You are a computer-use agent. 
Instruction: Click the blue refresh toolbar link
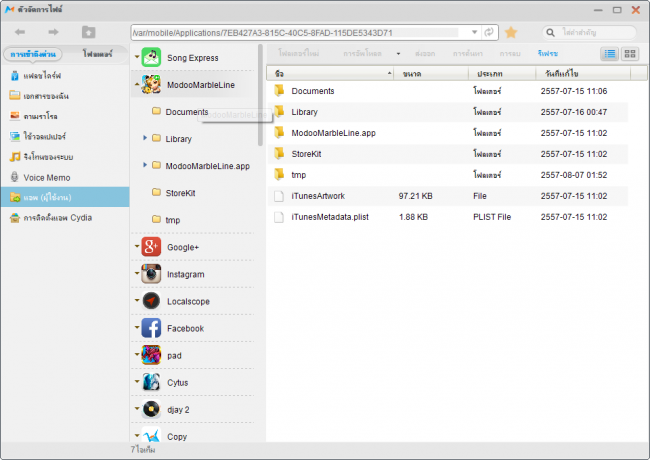548,53
